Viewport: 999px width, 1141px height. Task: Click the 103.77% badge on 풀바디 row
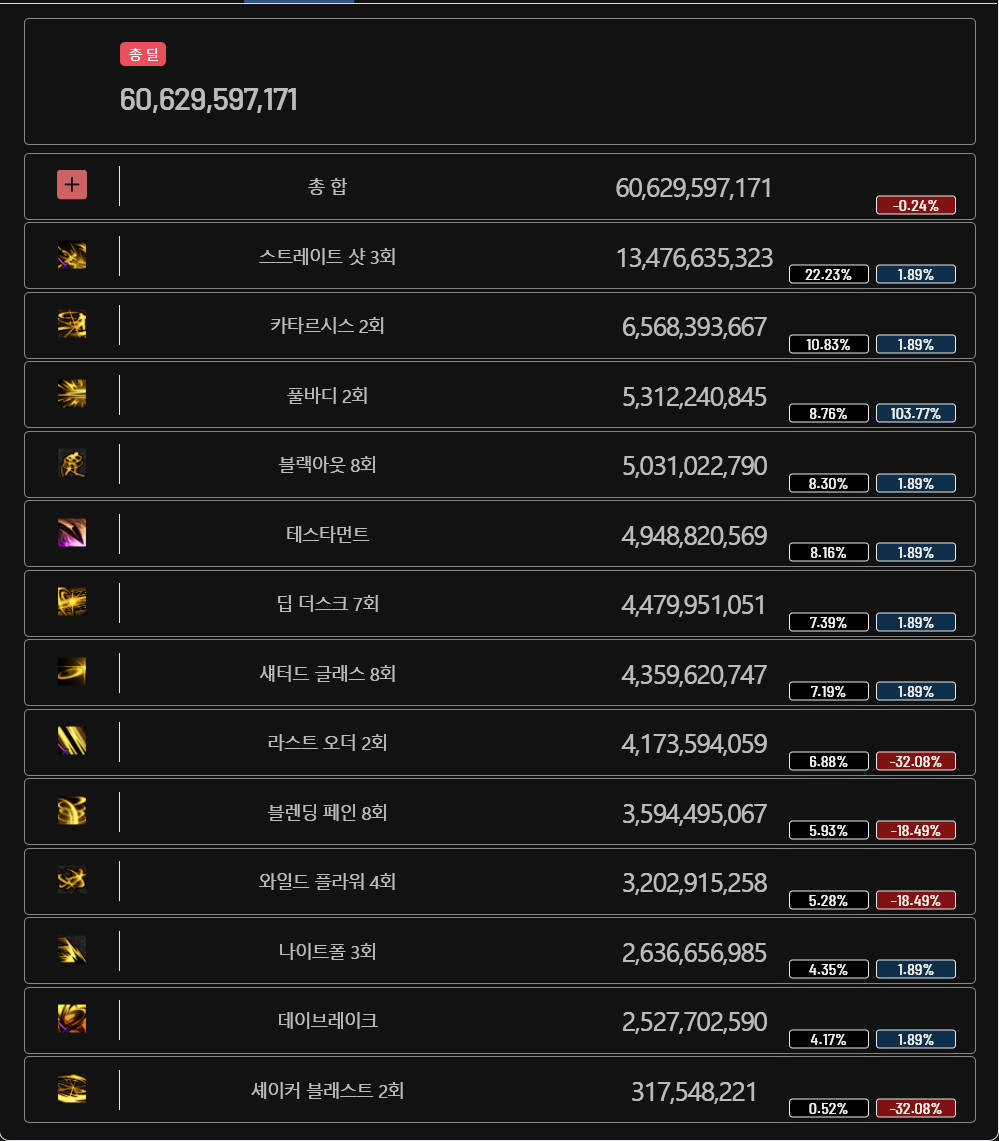[915, 413]
